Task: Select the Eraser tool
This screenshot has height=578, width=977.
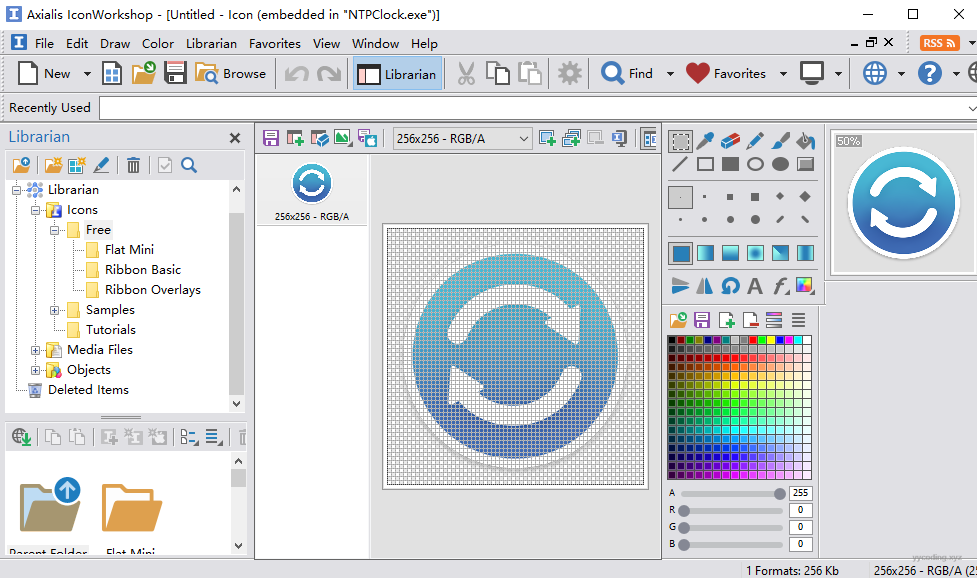Action: click(x=730, y=141)
